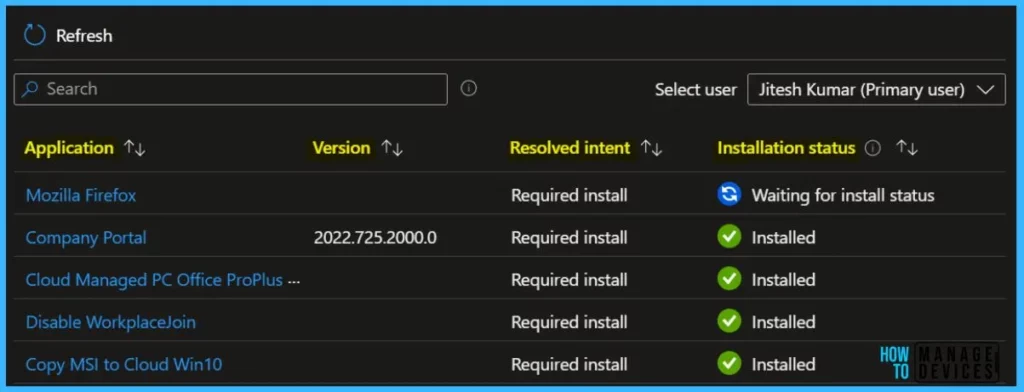
Task: Click the Application column header
Action: (69, 148)
